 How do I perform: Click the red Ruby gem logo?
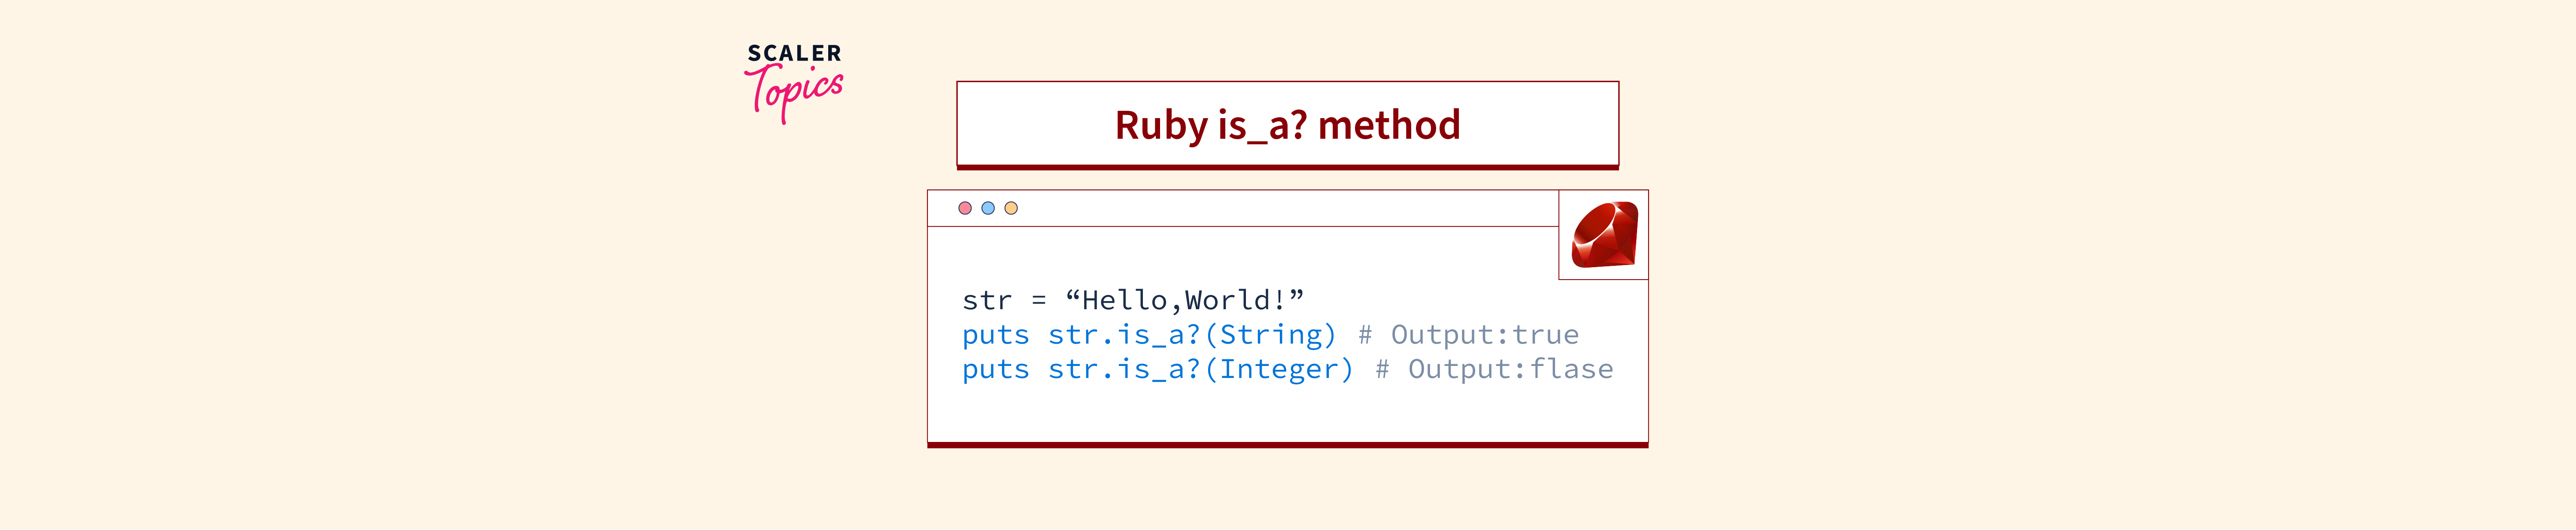coord(1604,235)
